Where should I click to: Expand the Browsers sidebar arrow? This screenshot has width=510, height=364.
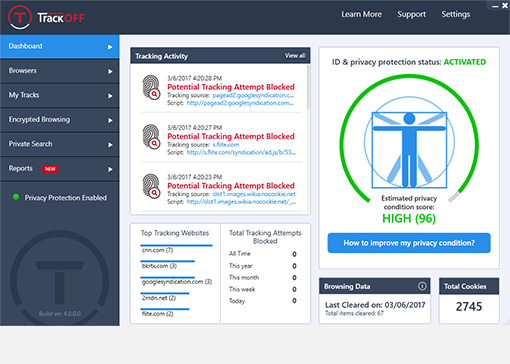110,71
